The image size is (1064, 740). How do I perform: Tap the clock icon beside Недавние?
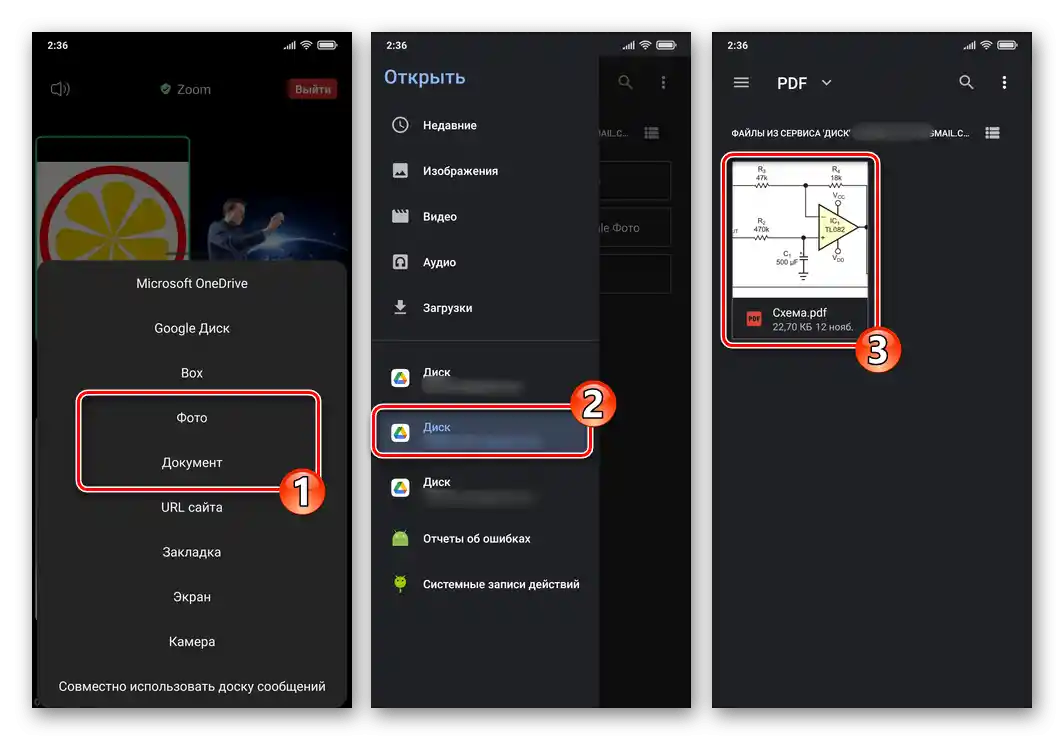coord(400,125)
